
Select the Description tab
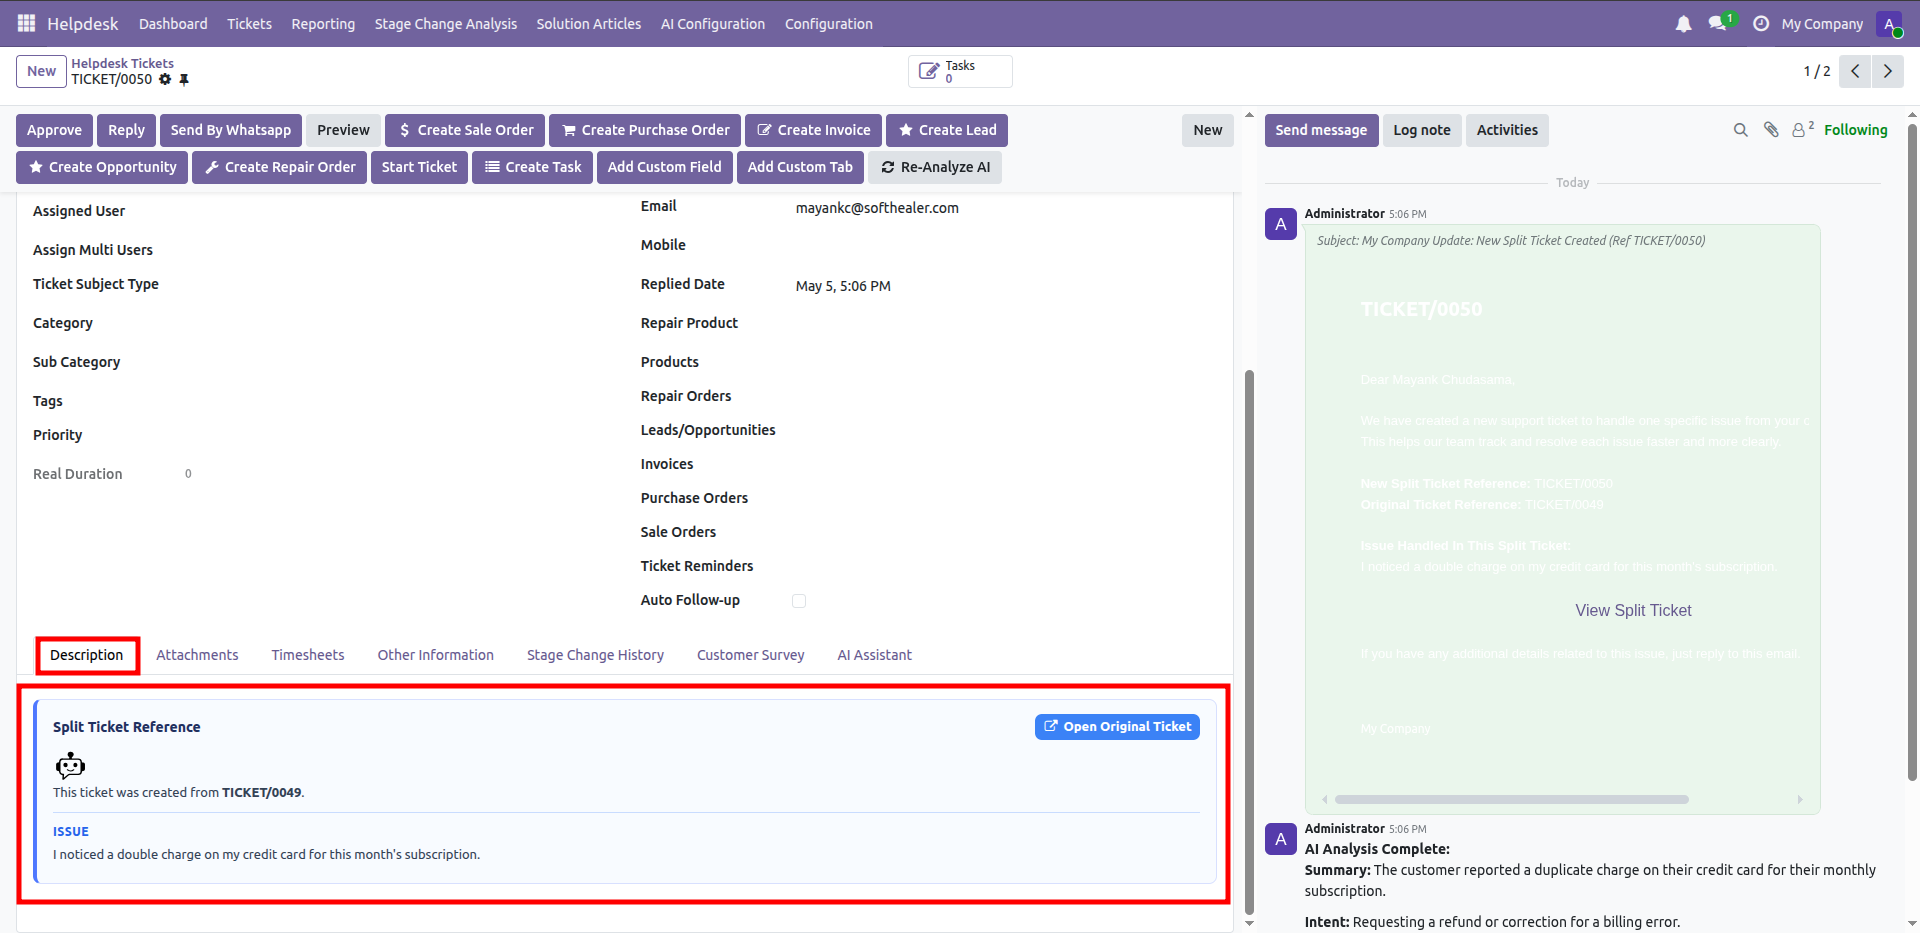[x=87, y=655]
